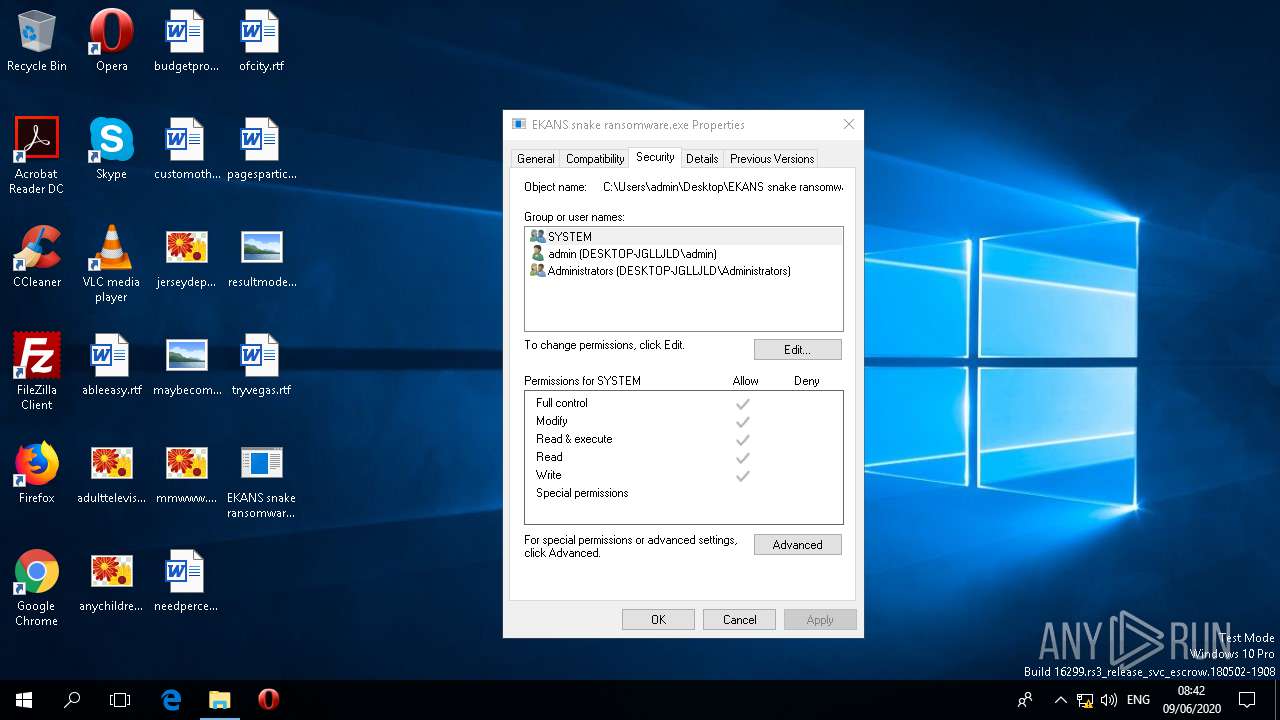Open the People icon in system tray
This screenshot has height=720, width=1280.
(x=1025, y=700)
